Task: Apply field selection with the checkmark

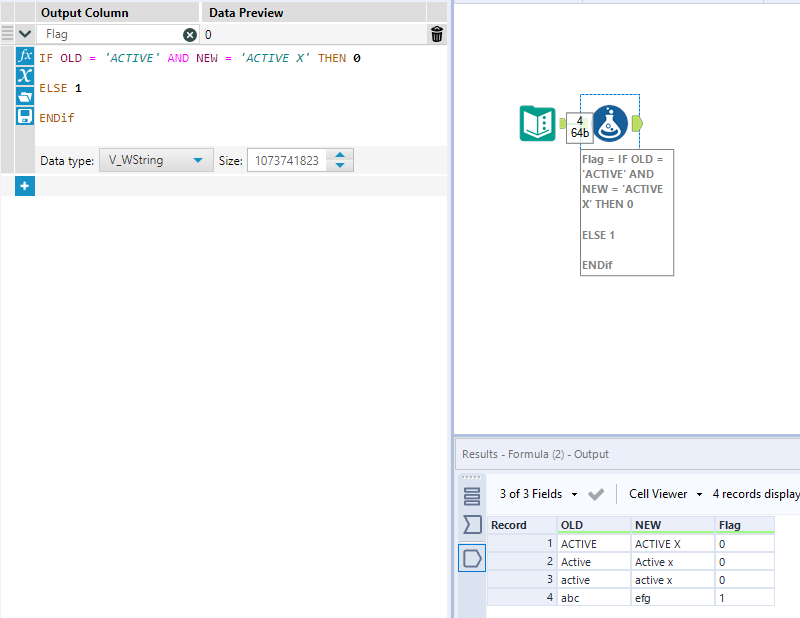Action: [597, 493]
